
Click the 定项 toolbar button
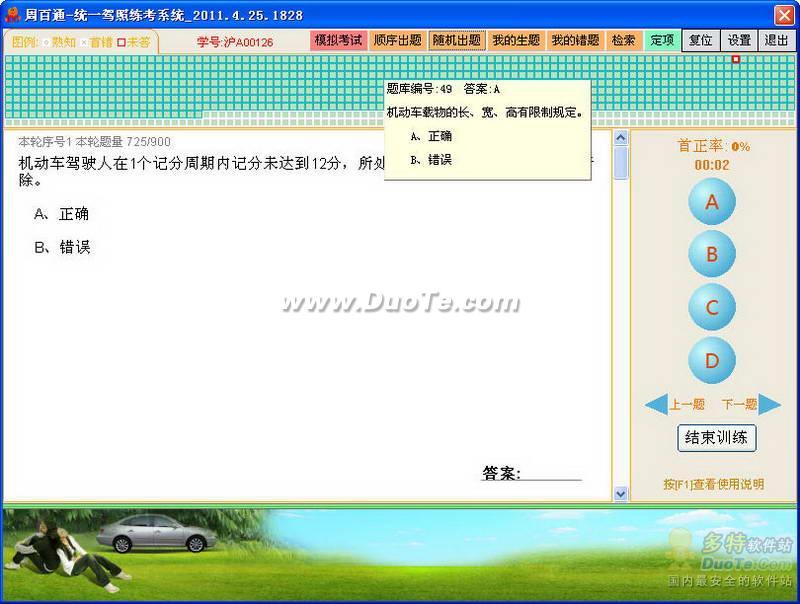[x=662, y=40]
